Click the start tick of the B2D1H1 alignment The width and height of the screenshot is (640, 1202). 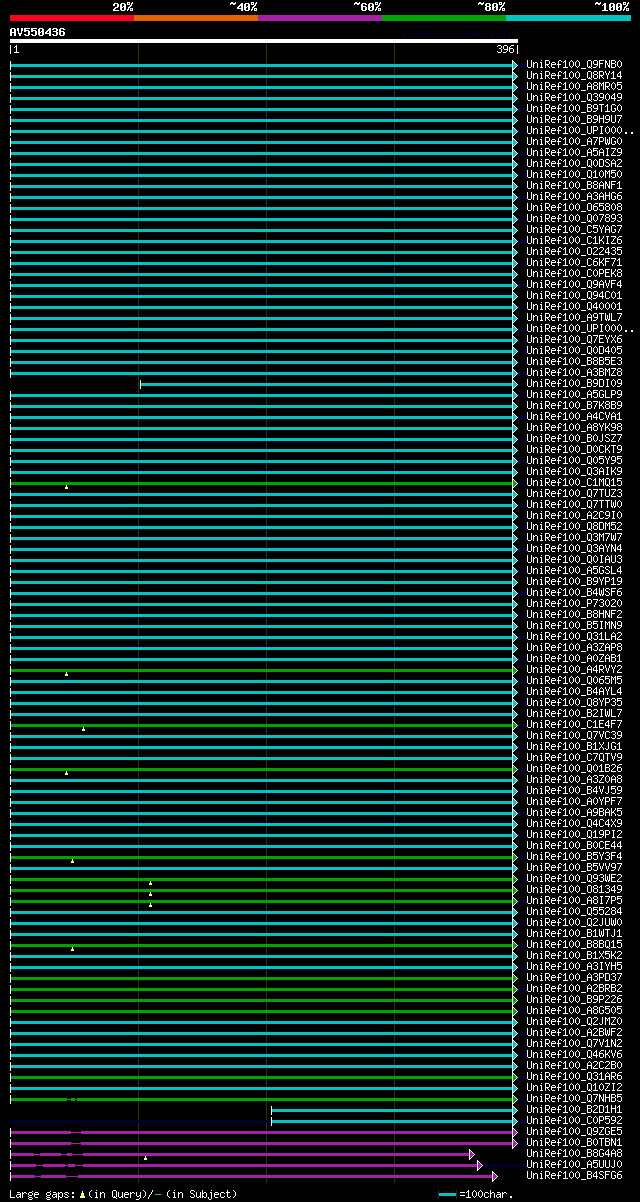pyautogui.click(x=271, y=1110)
